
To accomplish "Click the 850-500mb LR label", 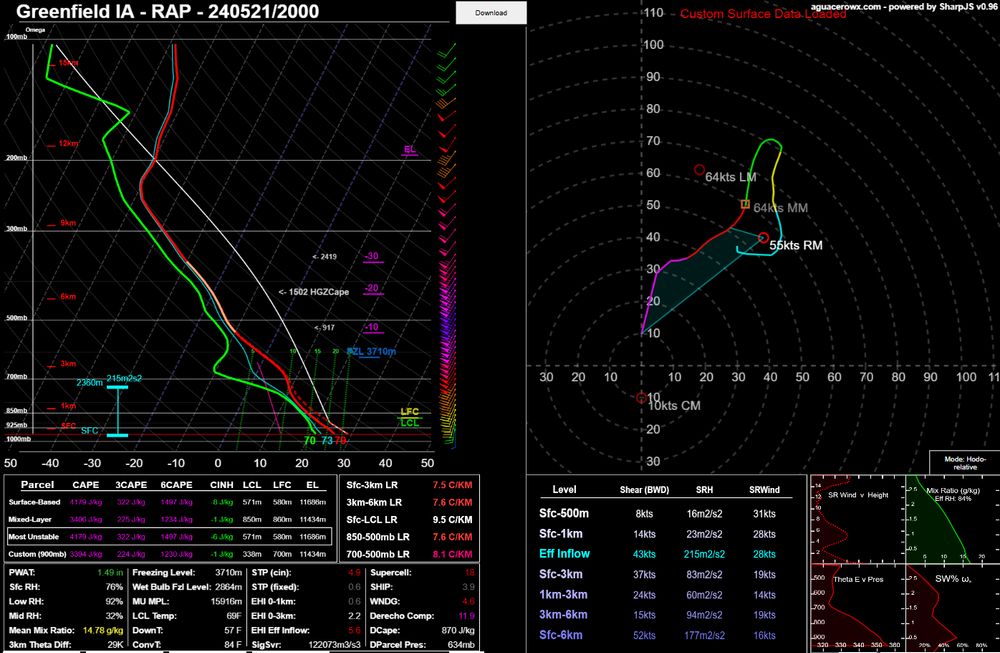I will coord(378,537).
